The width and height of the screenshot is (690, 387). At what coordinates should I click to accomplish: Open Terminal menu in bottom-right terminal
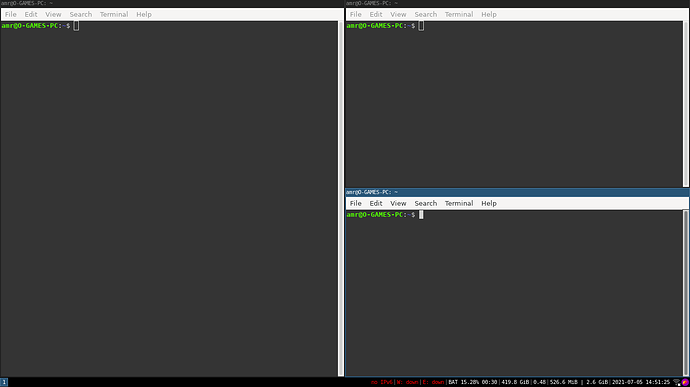459,203
